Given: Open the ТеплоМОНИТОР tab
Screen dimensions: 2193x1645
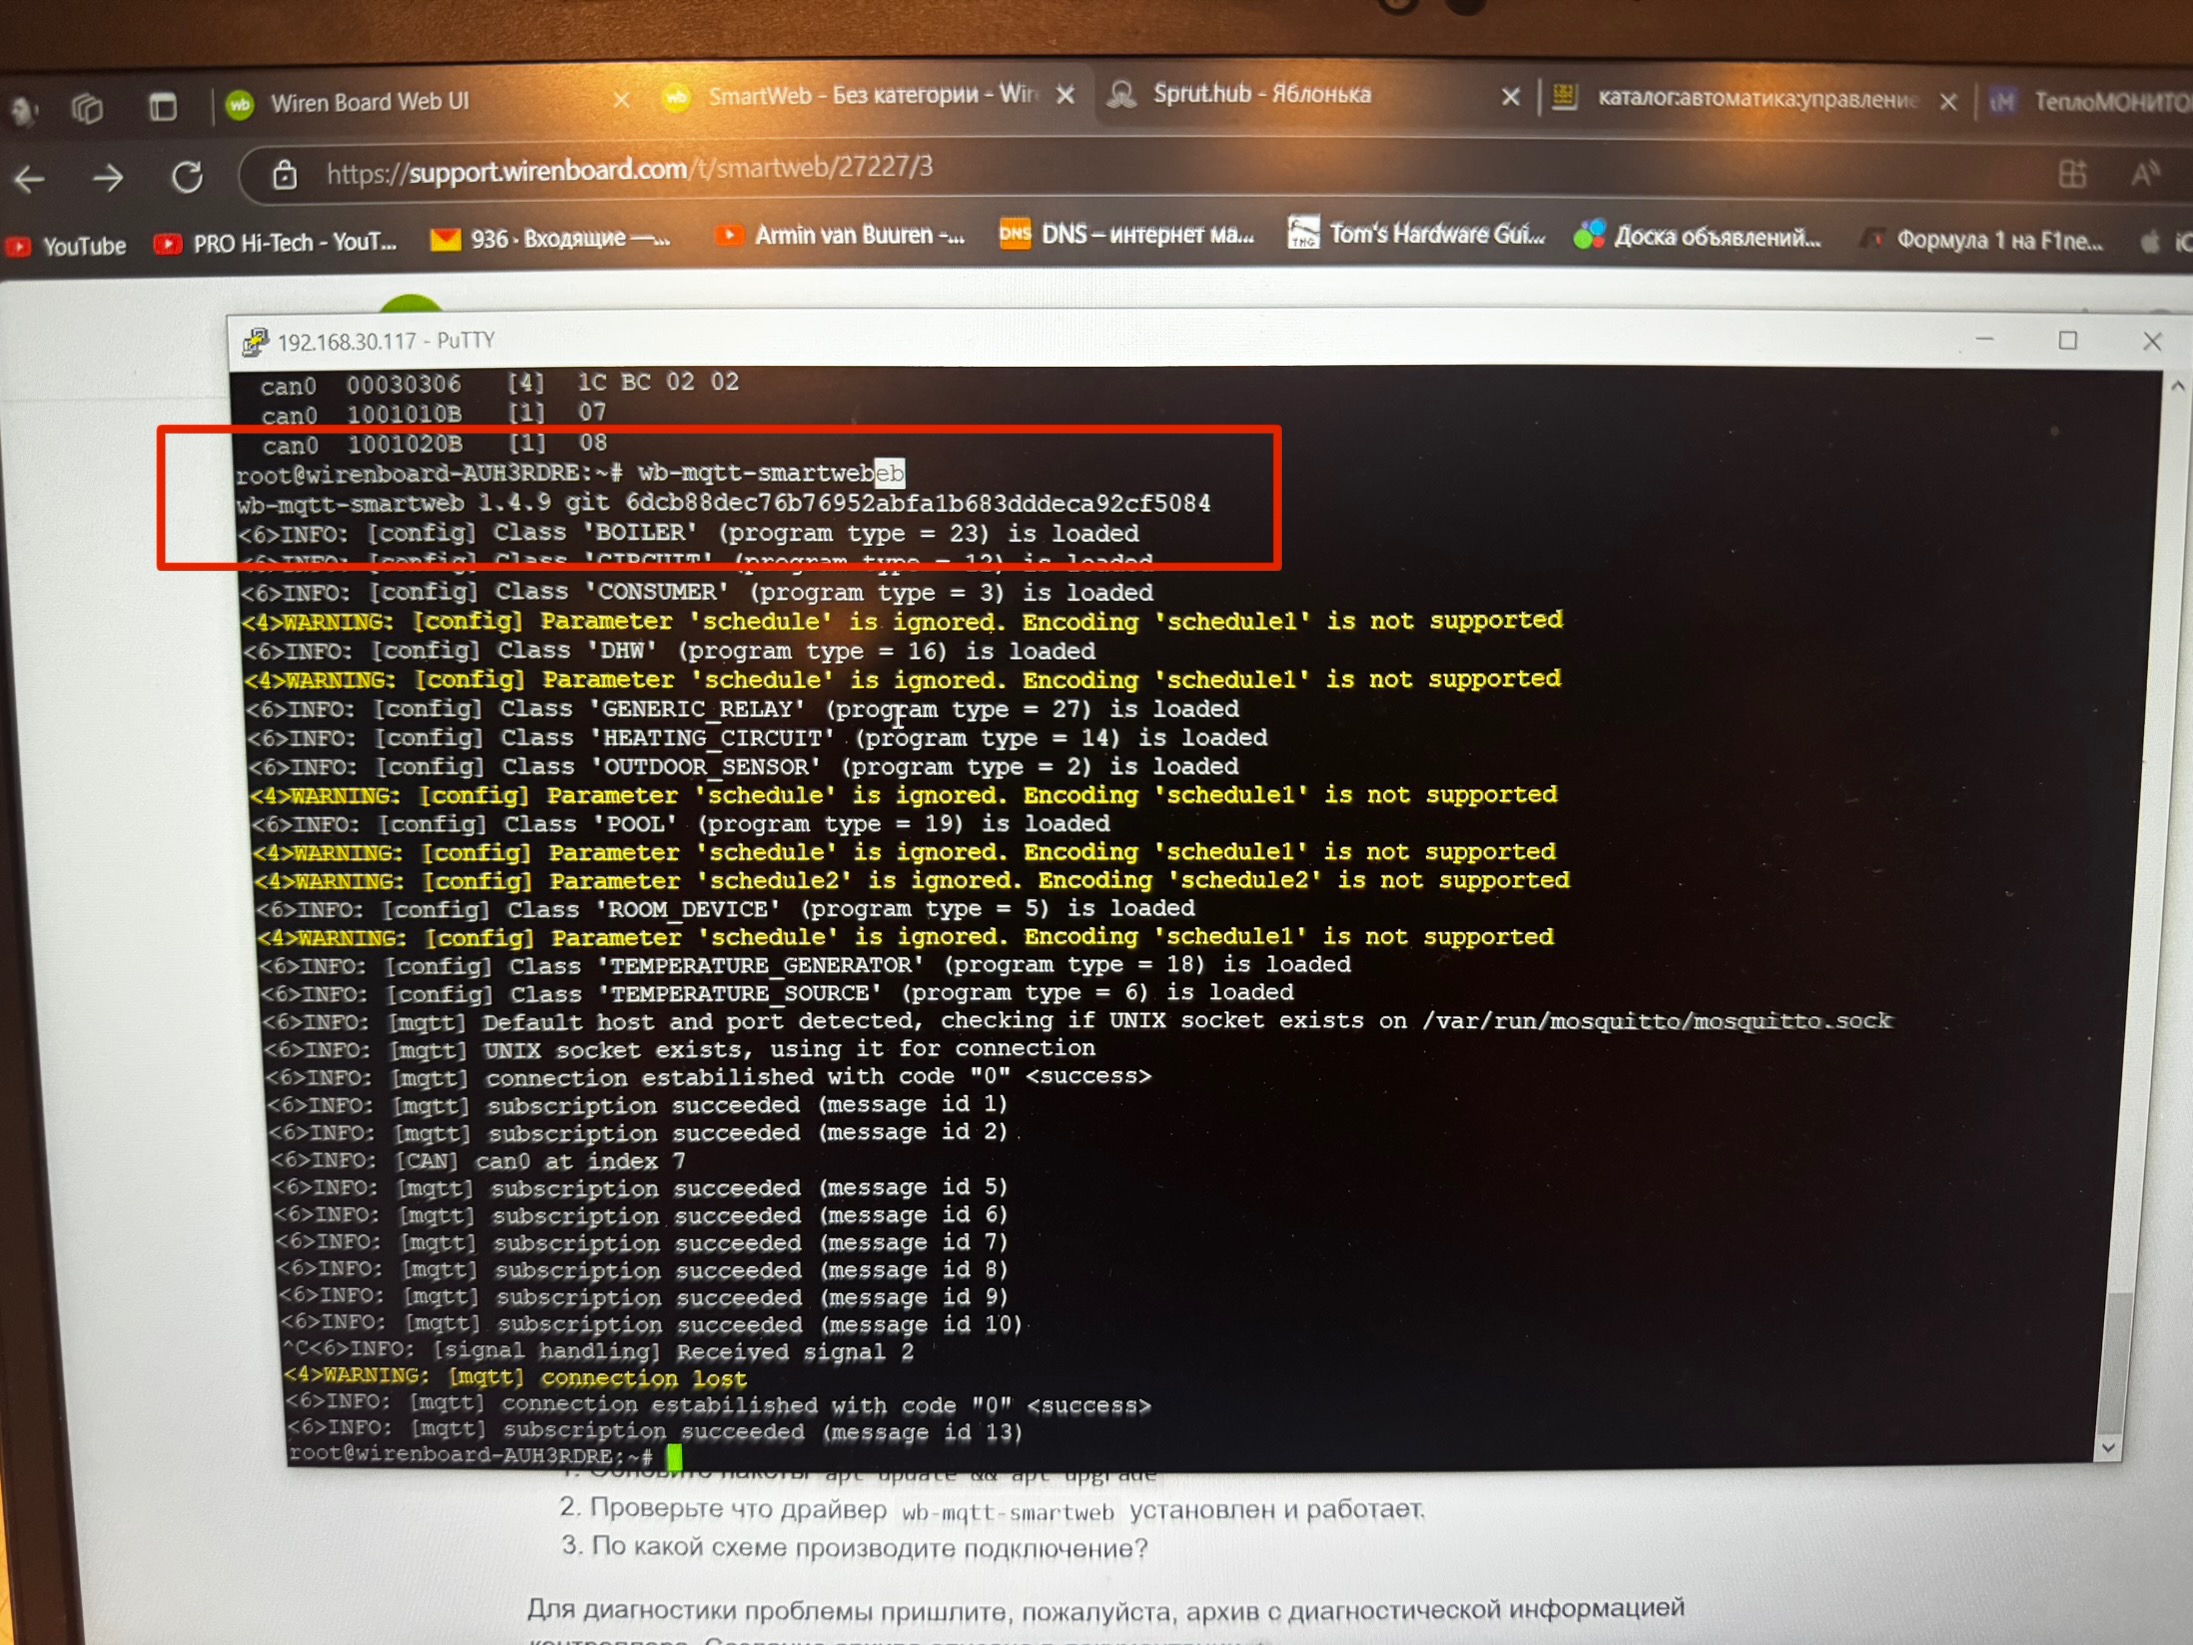Looking at the screenshot, I should click(x=2090, y=101).
